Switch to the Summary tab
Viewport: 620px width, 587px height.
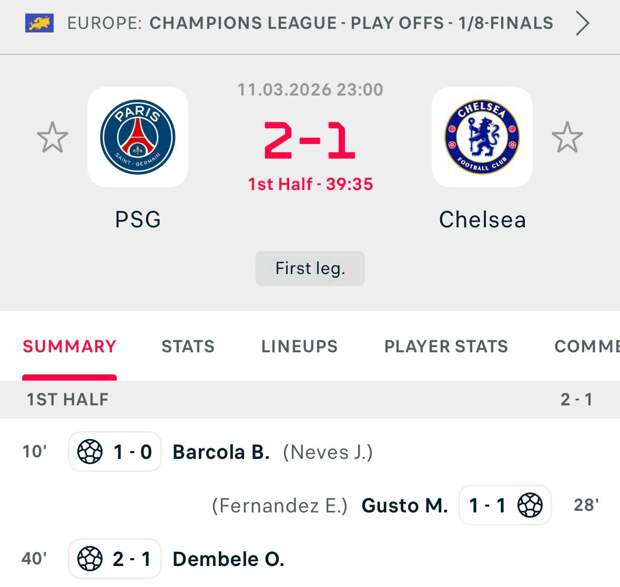click(69, 347)
